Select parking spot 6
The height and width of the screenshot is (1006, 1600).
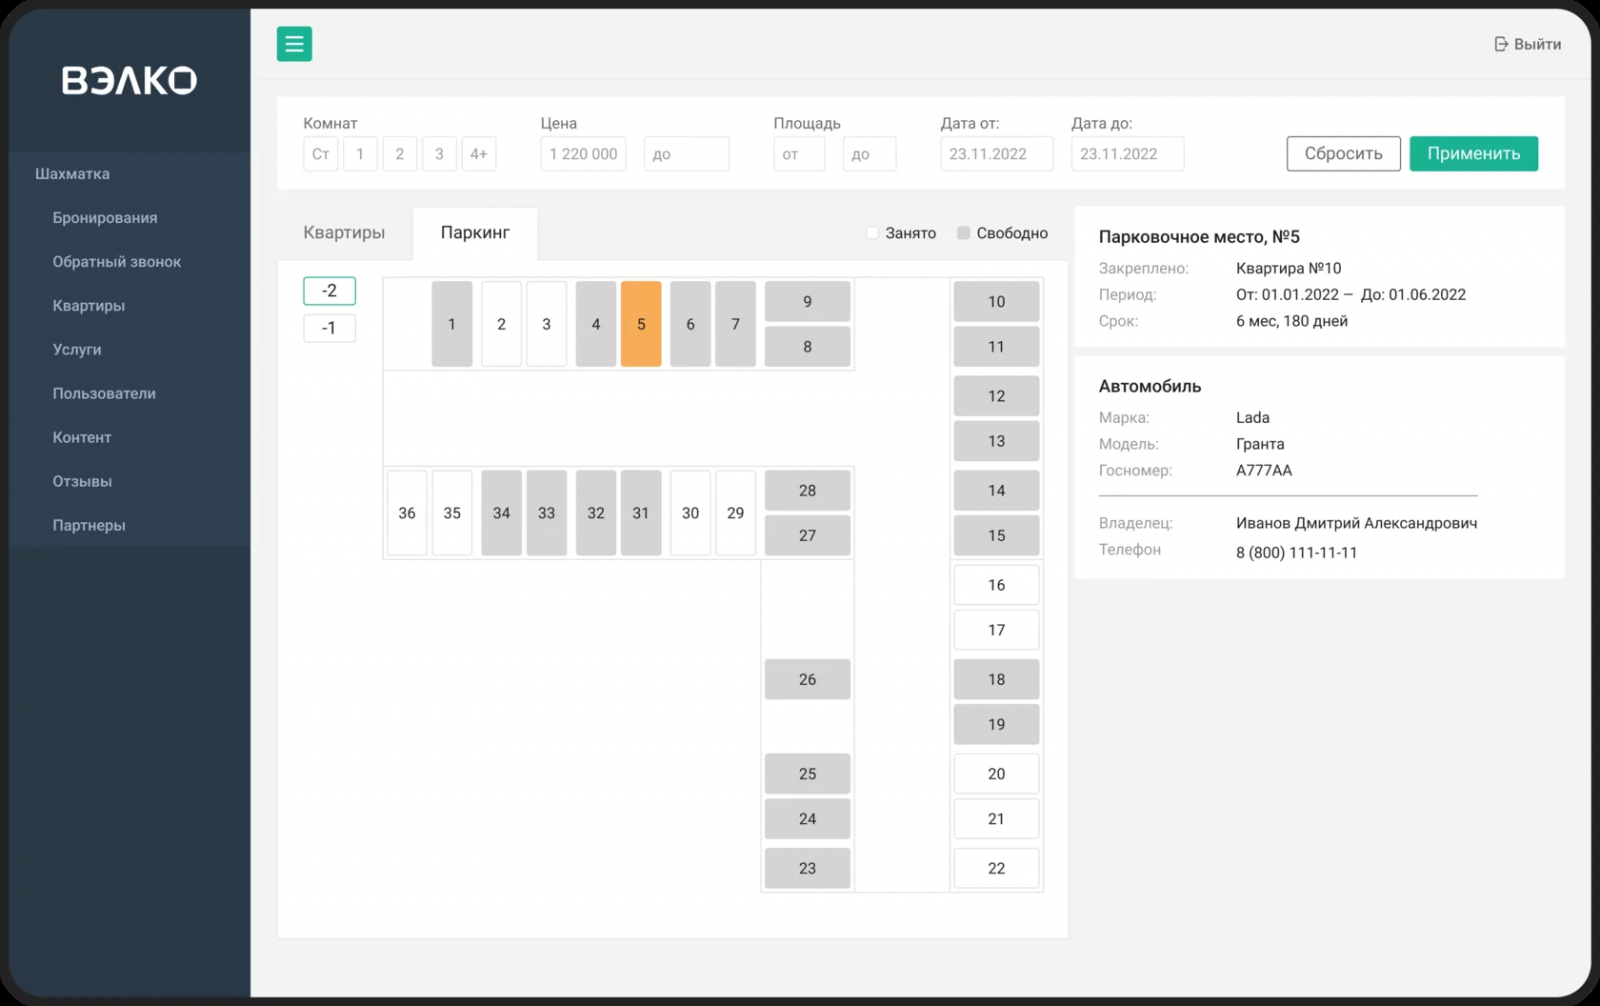coord(690,324)
